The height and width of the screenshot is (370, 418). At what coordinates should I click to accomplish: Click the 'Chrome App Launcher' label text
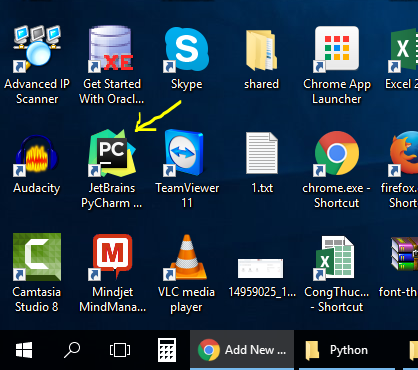337,92
